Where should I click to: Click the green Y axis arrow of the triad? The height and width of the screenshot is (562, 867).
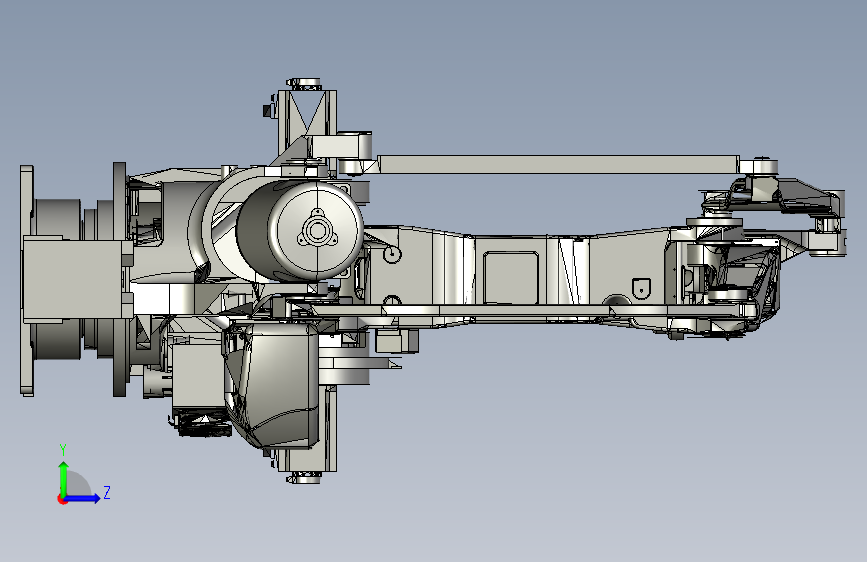(x=63, y=479)
